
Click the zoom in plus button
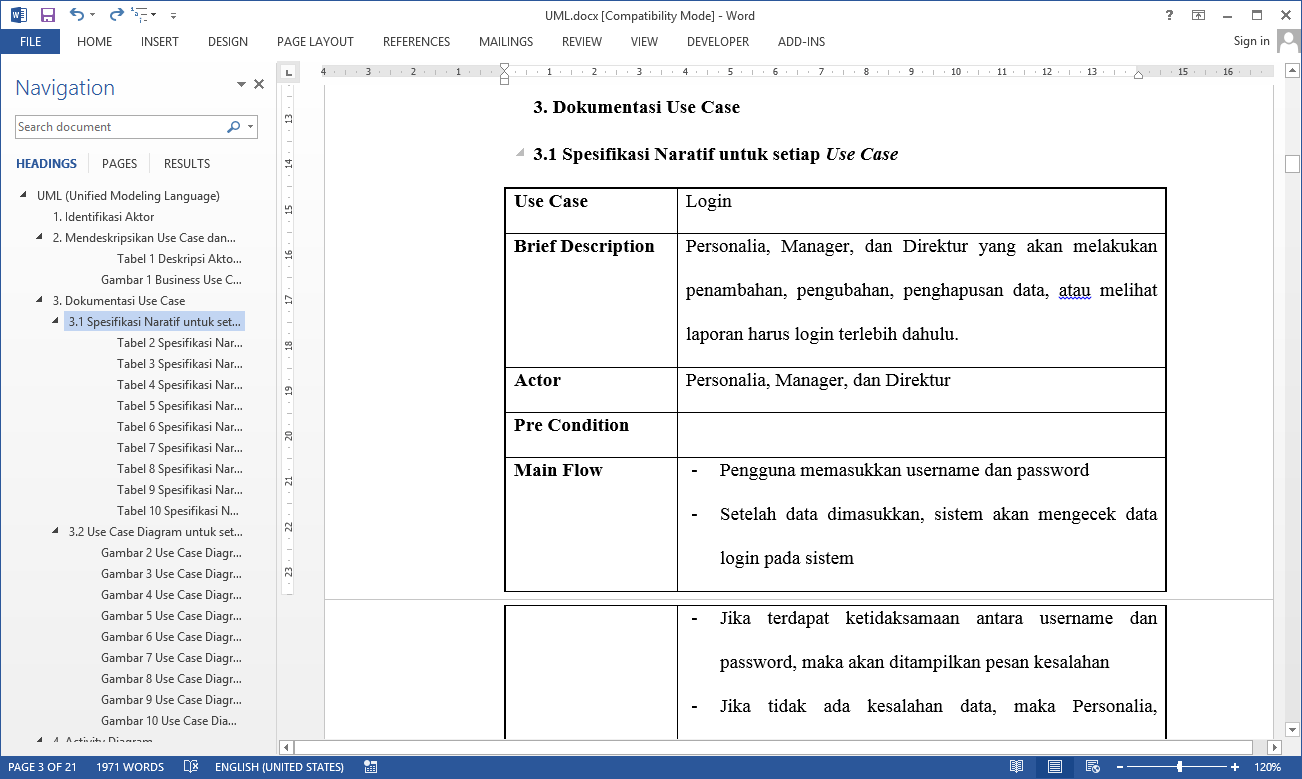point(1235,767)
